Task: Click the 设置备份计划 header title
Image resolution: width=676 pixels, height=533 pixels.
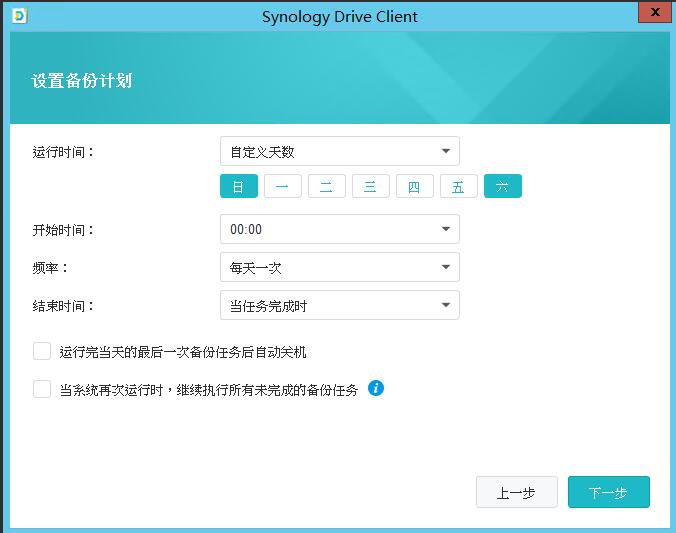Action: (82, 80)
